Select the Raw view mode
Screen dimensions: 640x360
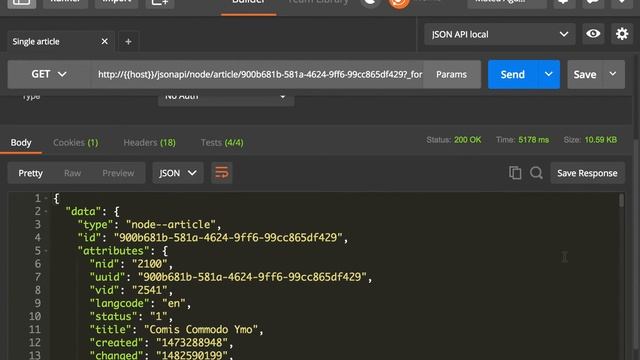[72, 173]
